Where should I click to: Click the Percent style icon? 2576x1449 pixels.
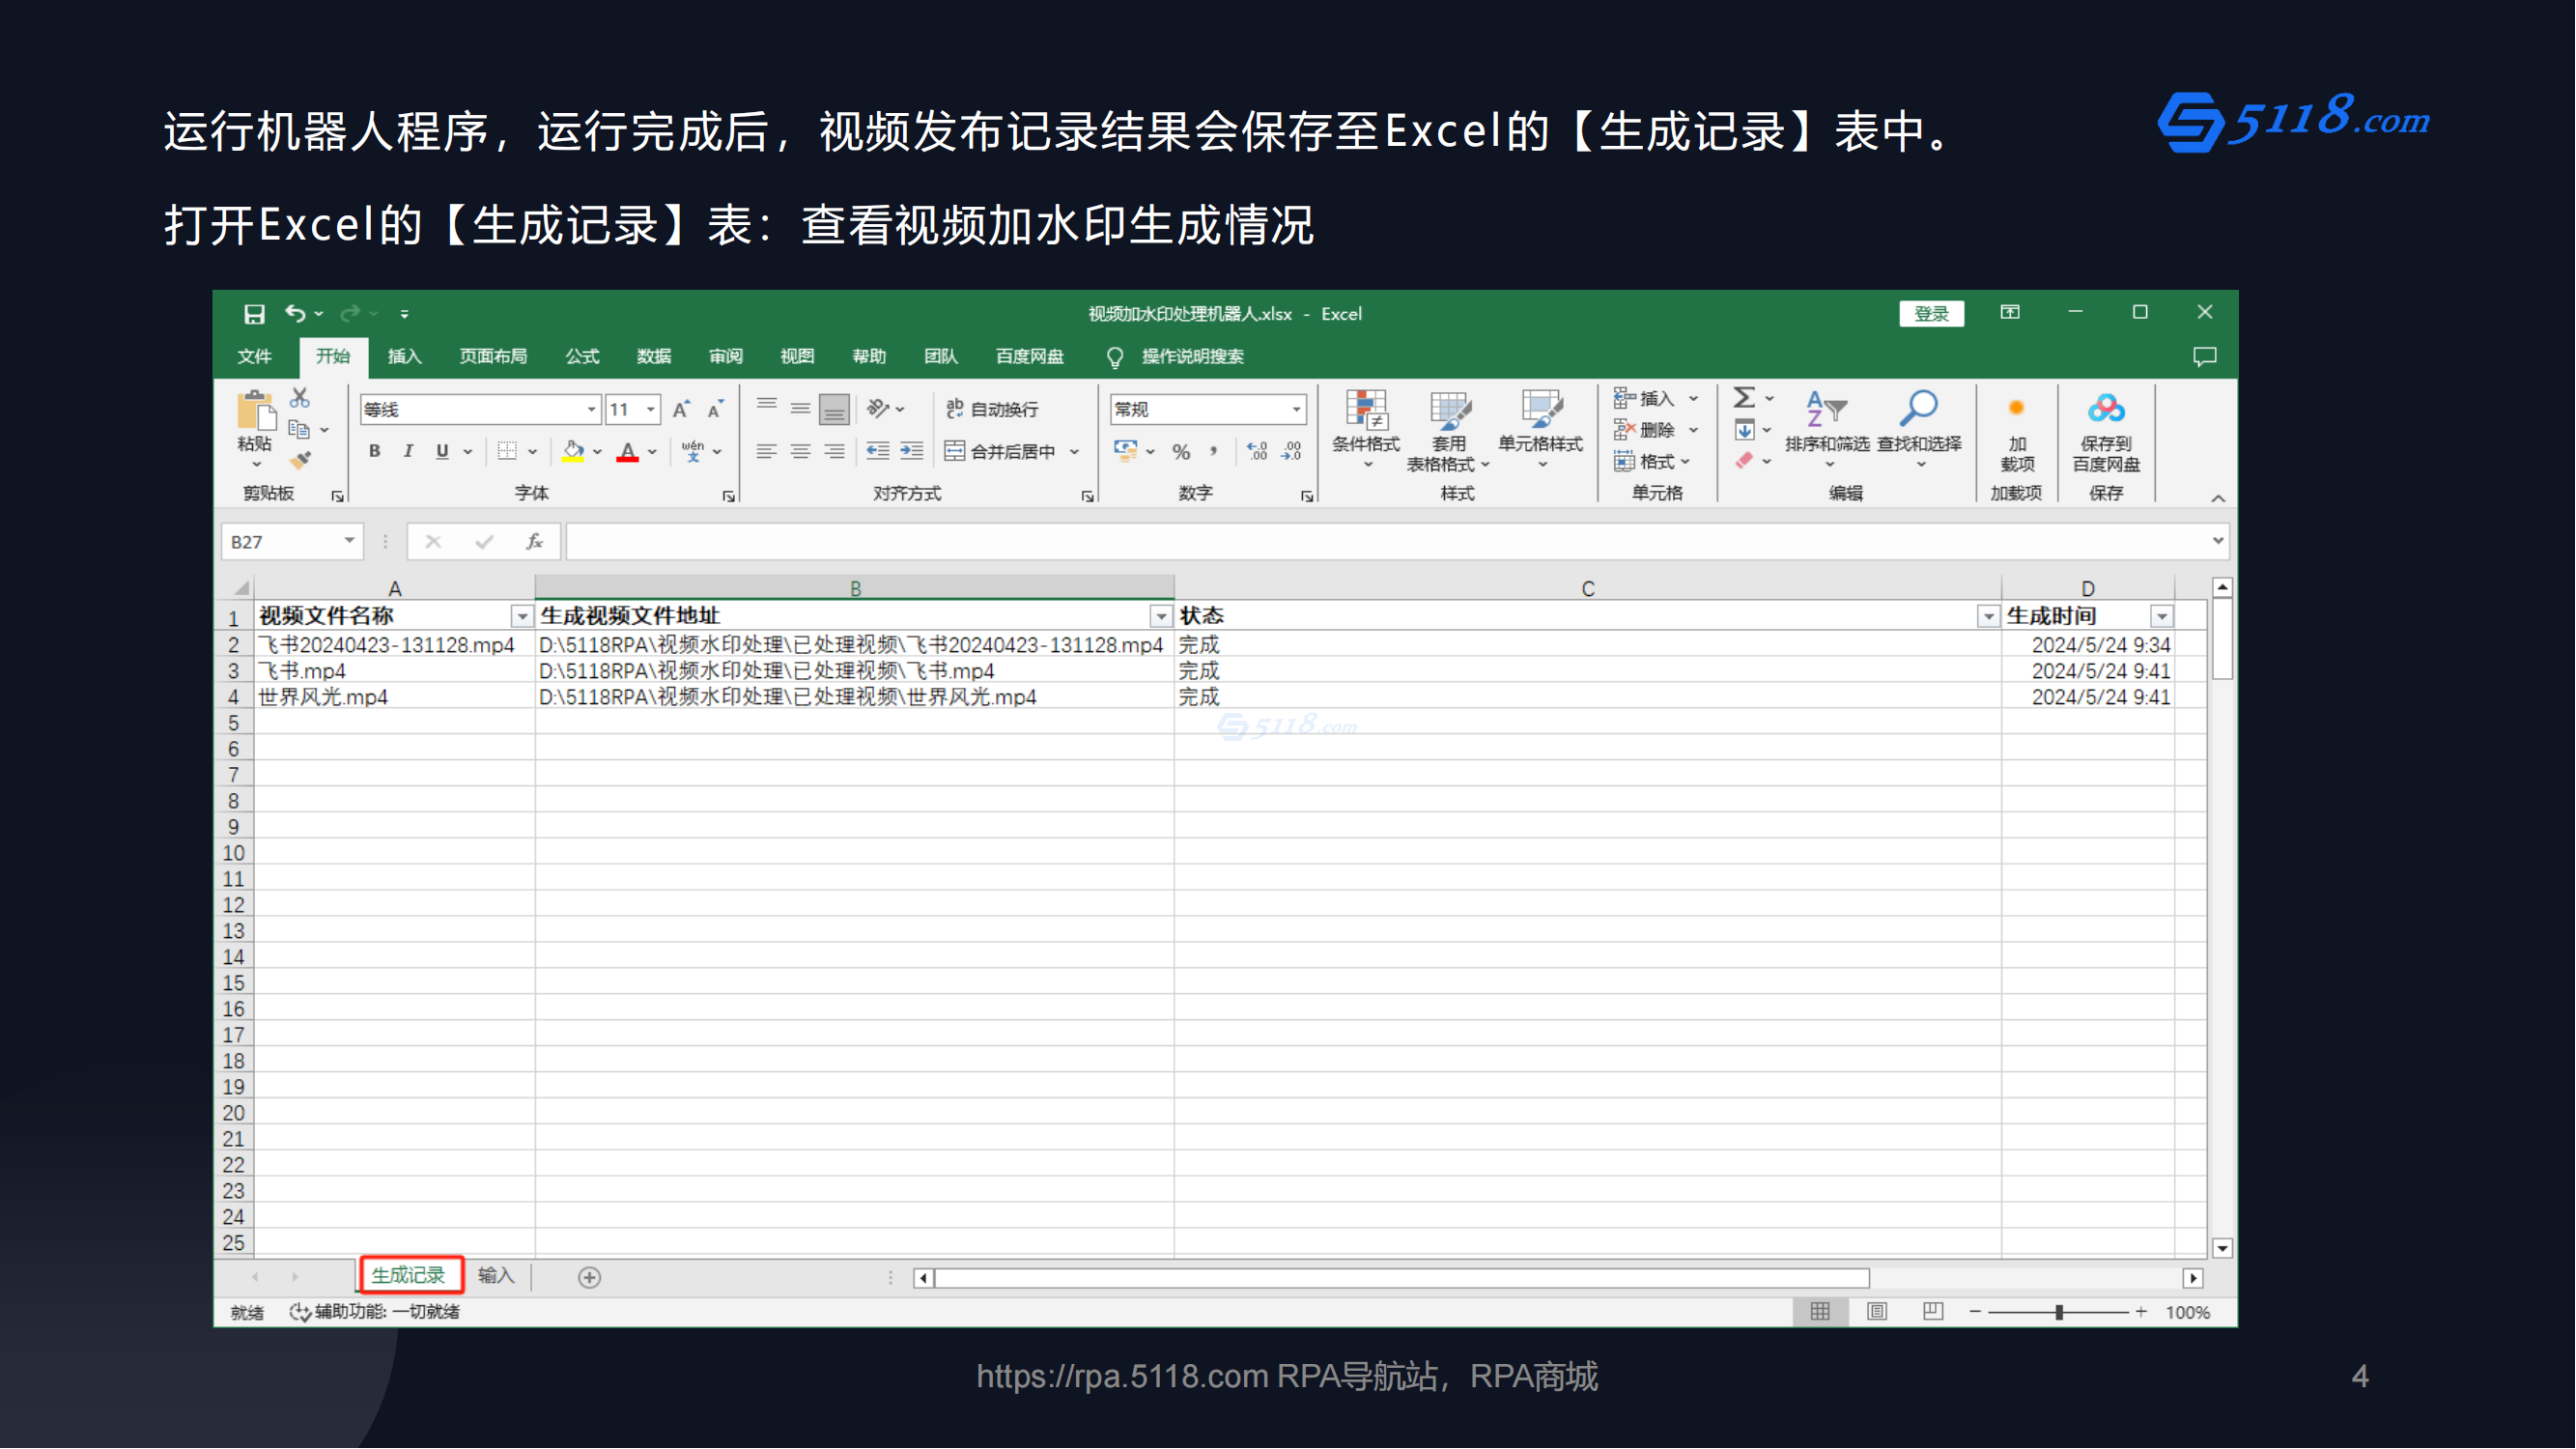[x=1181, y=452]
